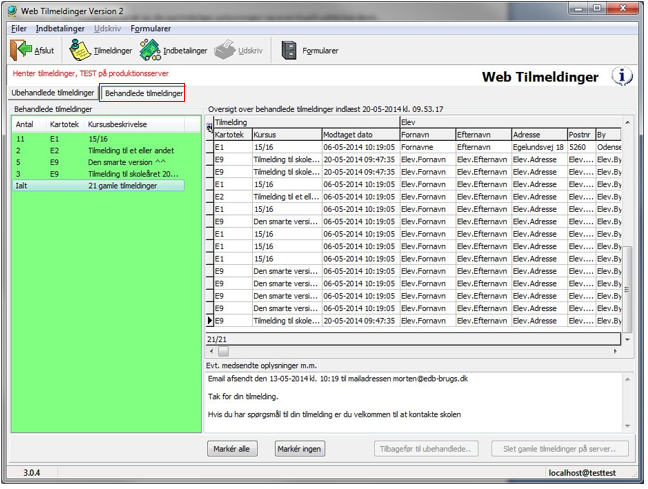This screenshot has height=489, width=648.
Task: Click the '5260' postal code cell
Action: (581, 147)
